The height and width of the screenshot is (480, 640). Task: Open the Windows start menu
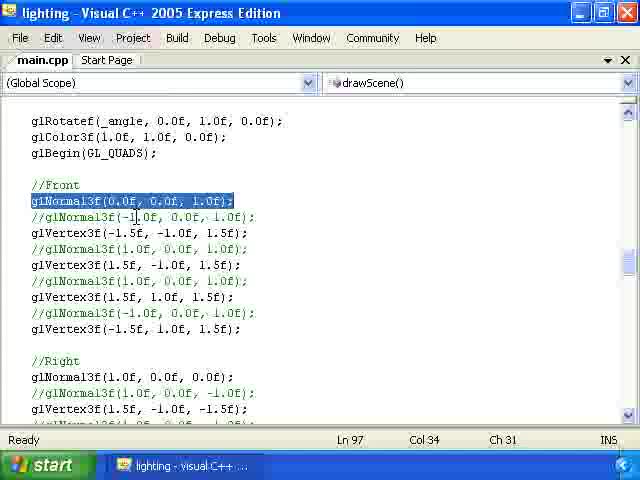coord(47,465)
